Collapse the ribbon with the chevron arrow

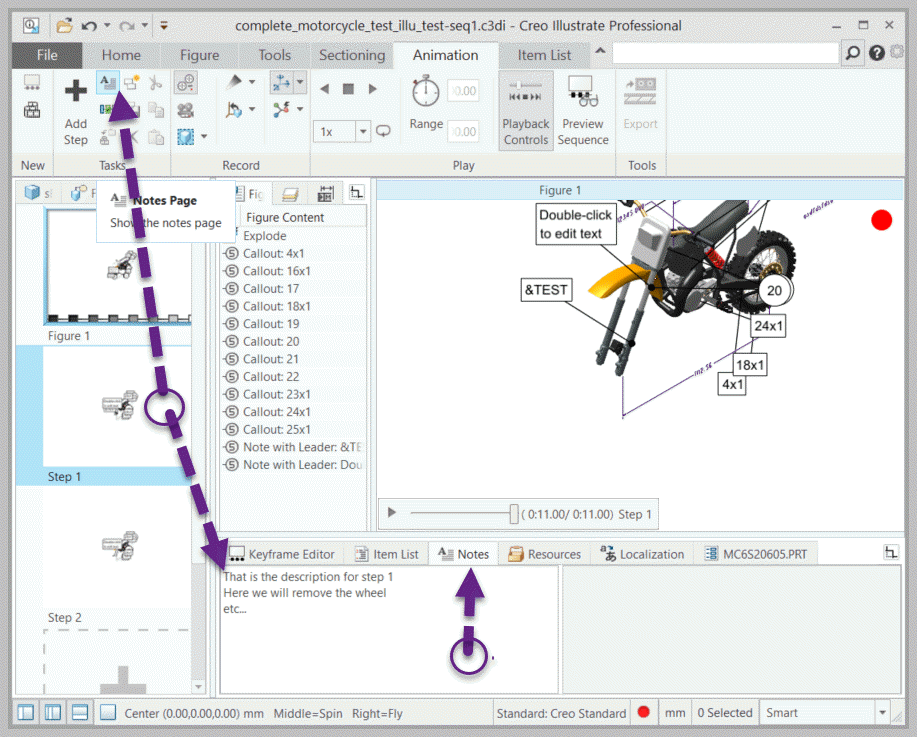coord(600,52)
